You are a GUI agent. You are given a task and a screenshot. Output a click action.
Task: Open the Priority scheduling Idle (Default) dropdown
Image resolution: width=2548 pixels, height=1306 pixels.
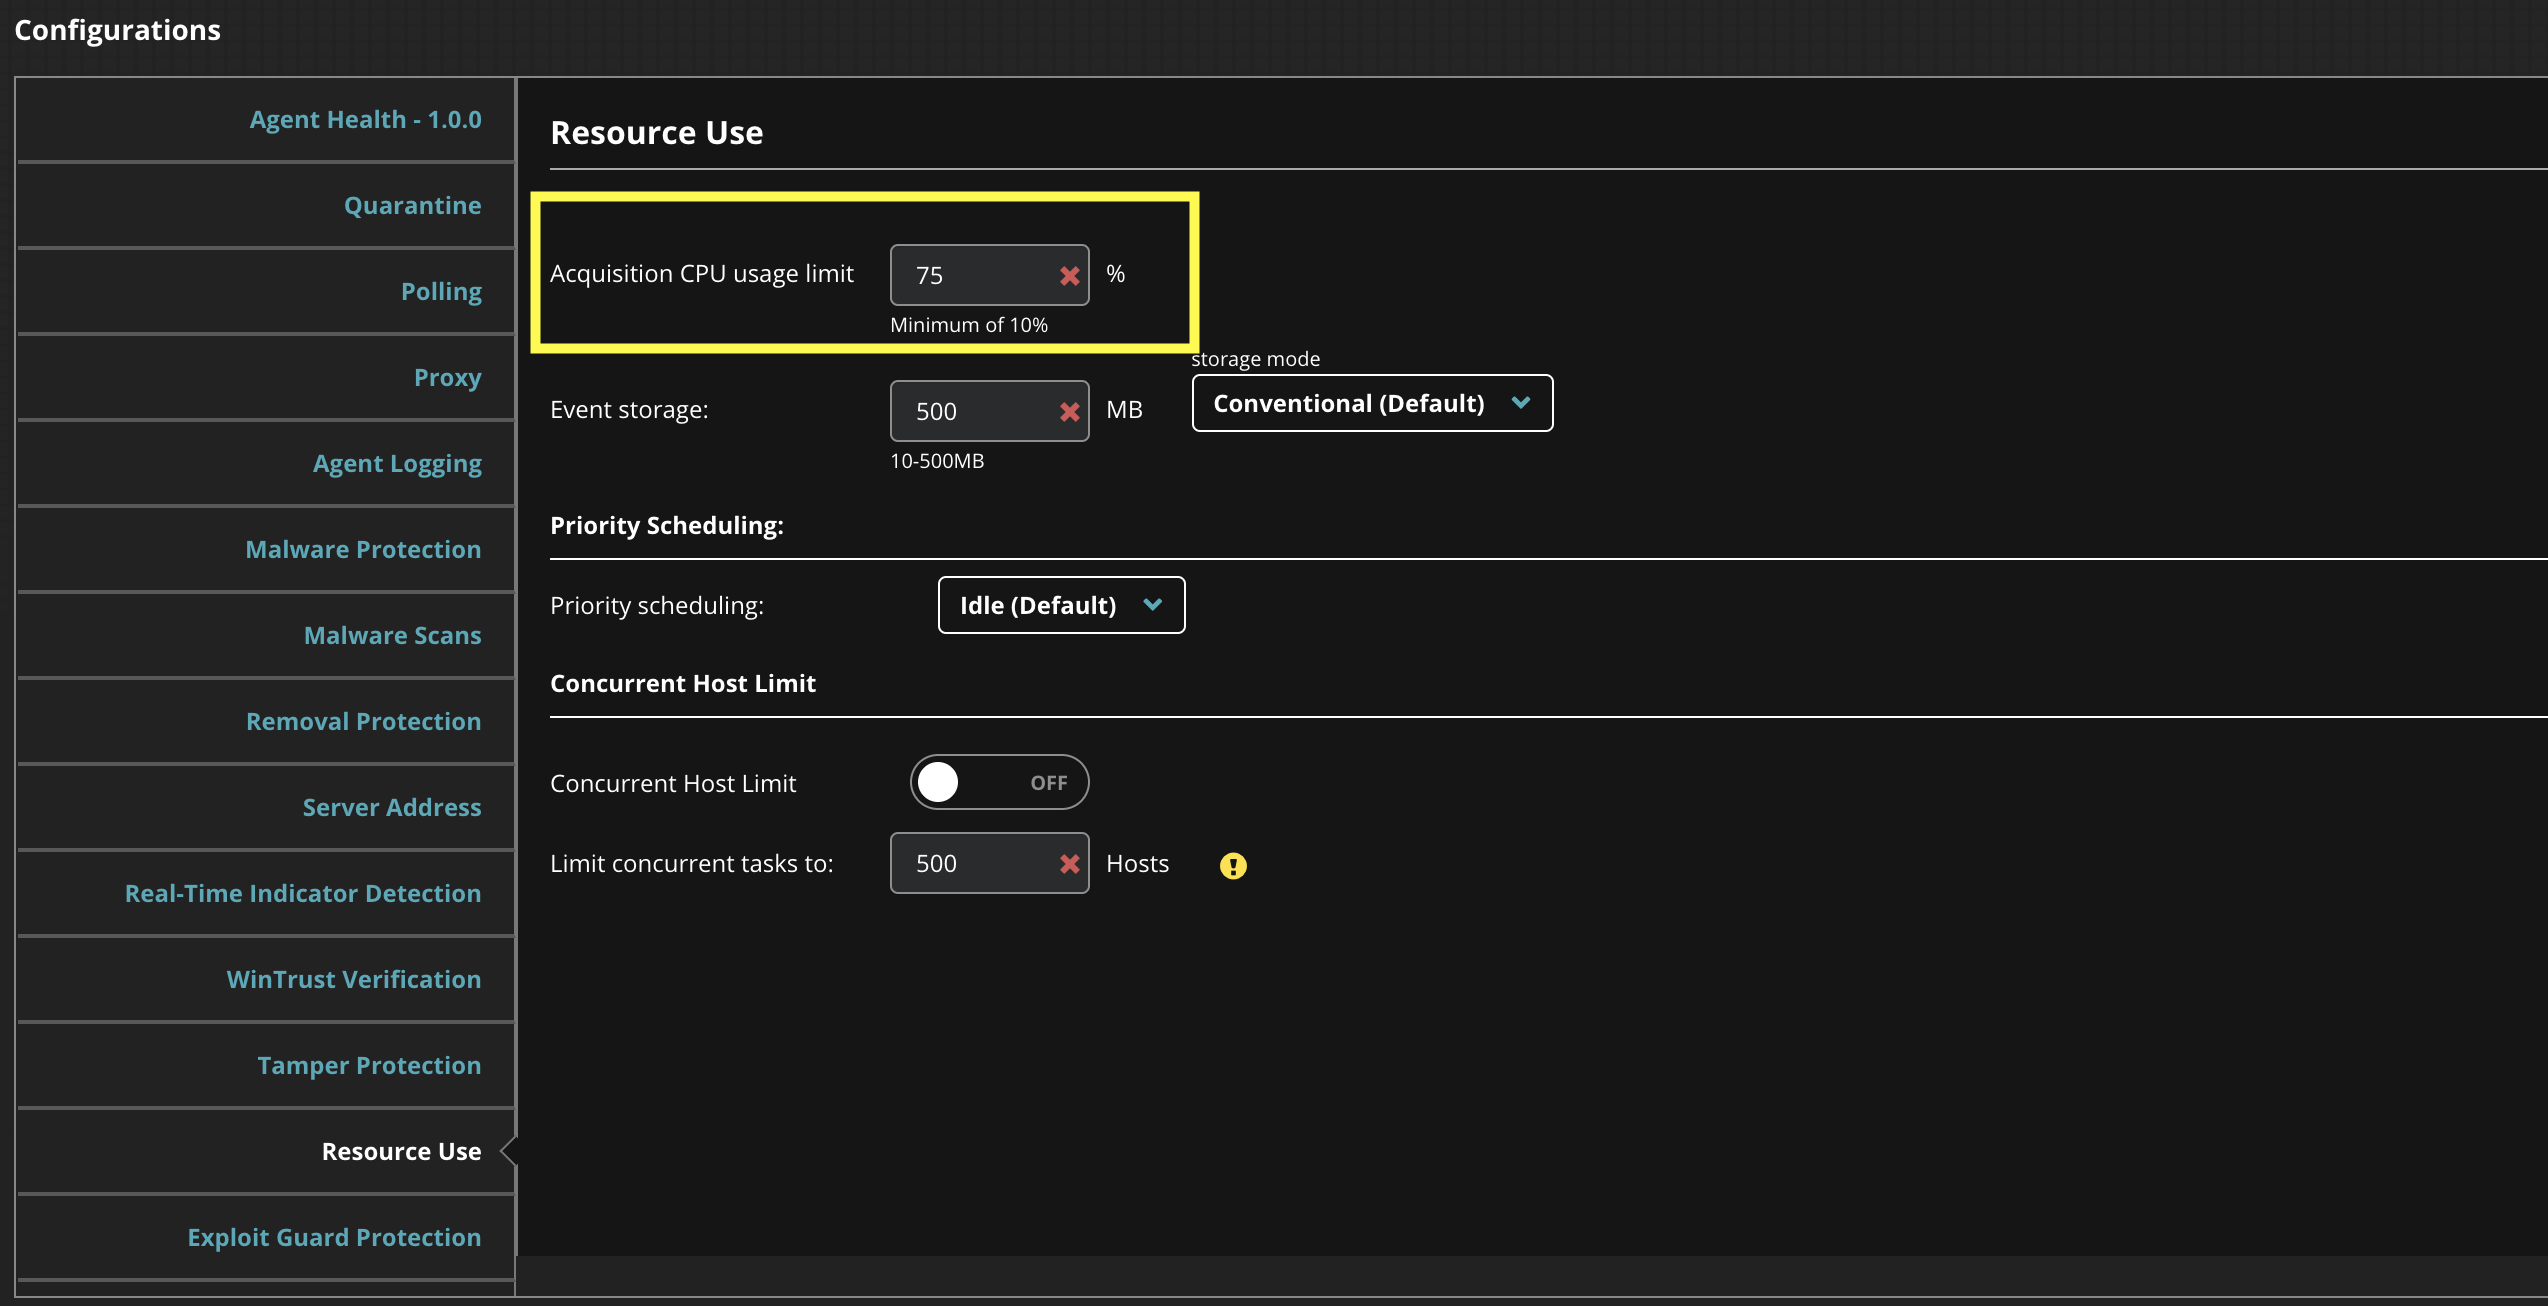coord(1061,605)
